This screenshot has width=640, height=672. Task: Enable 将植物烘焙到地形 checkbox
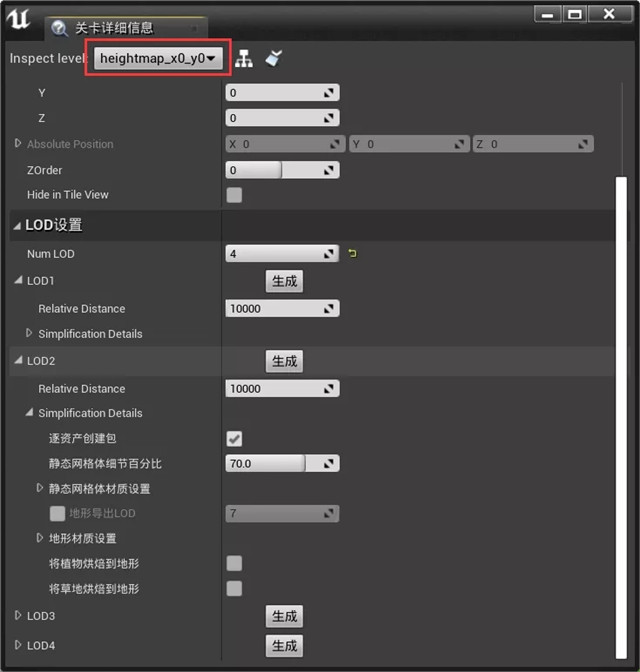tap(234, 564)
